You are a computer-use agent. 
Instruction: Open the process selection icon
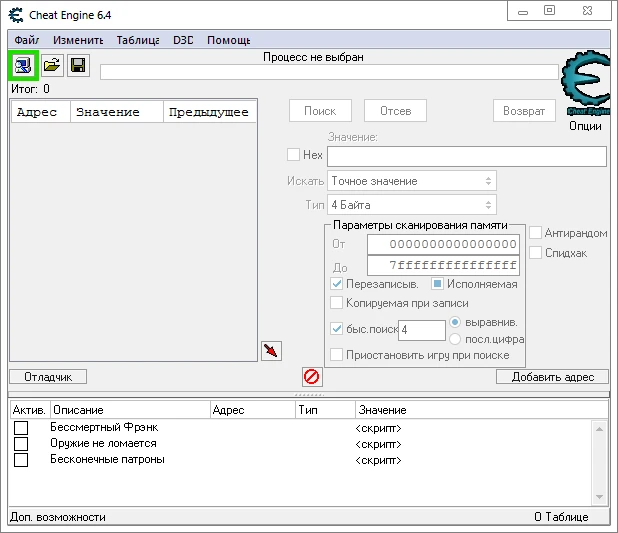tap(23, 65)
